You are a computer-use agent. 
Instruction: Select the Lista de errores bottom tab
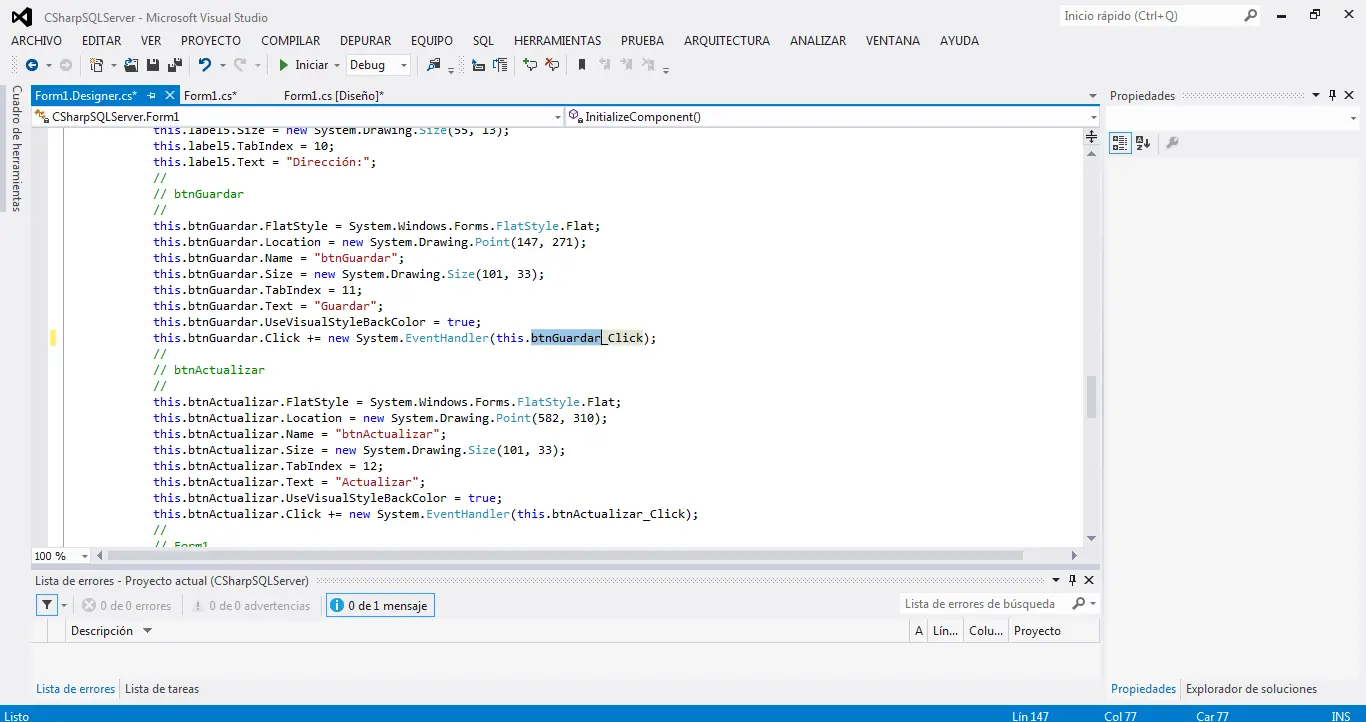[76, 689]
